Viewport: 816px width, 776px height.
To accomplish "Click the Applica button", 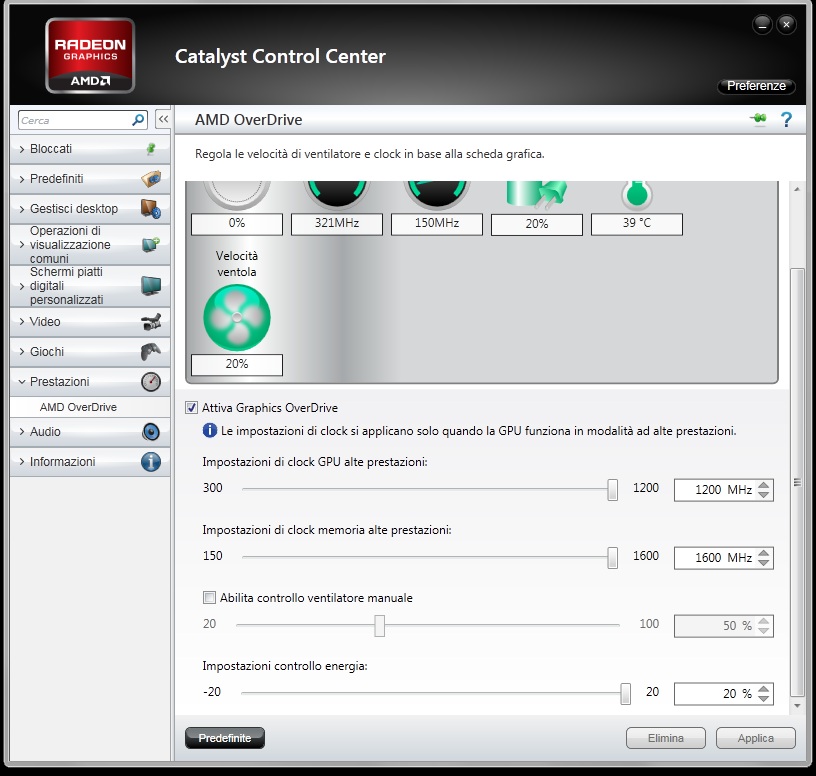I will pyautogui.click(x=756, y=738).
